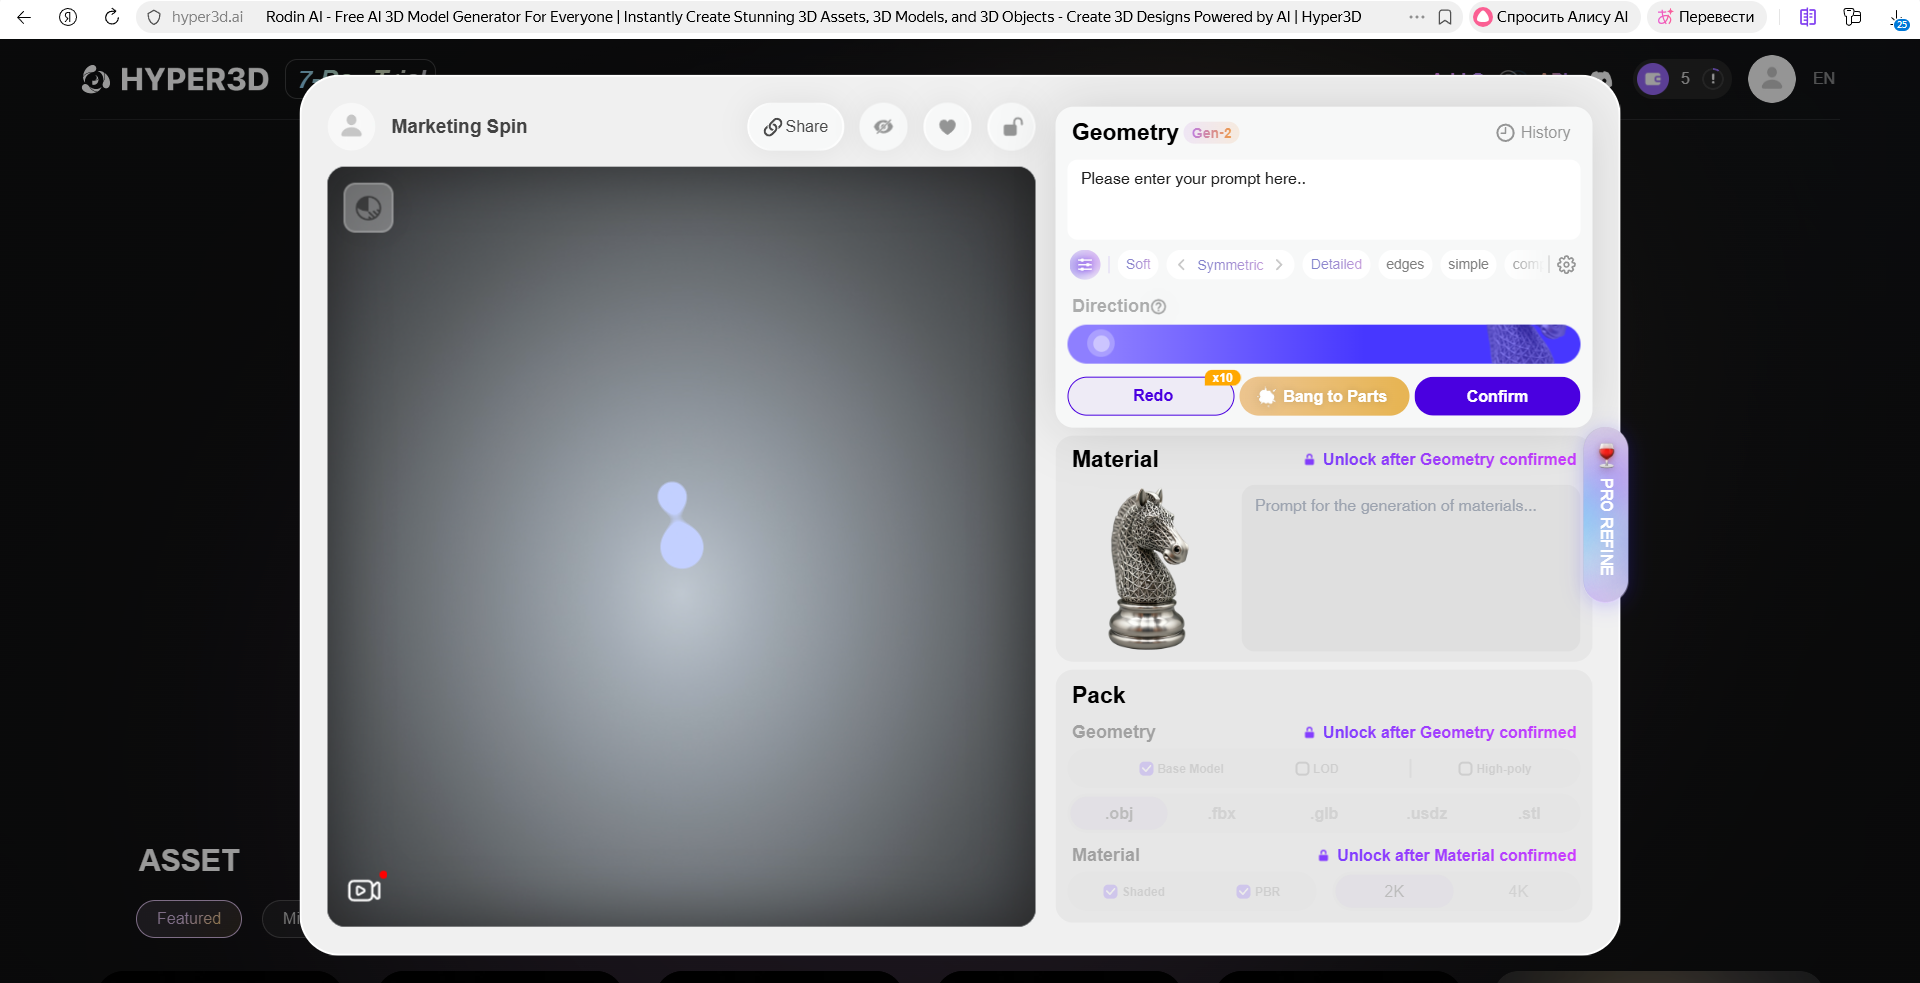
Task: Go to next Symmetric option with right chevron
Action: (1279, 265)
